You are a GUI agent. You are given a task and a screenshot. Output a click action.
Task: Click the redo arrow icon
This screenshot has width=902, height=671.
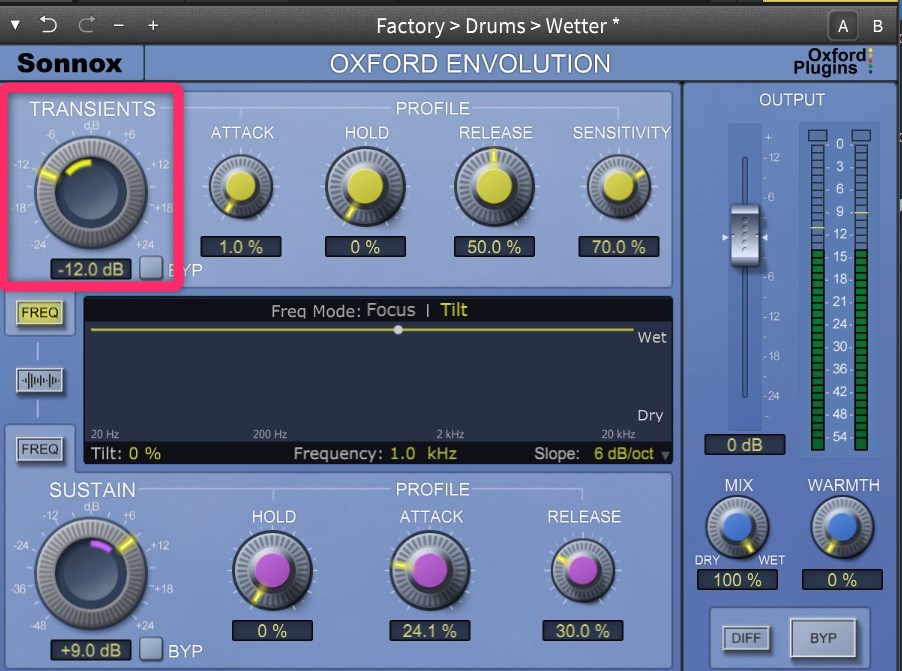pos(86,25)
